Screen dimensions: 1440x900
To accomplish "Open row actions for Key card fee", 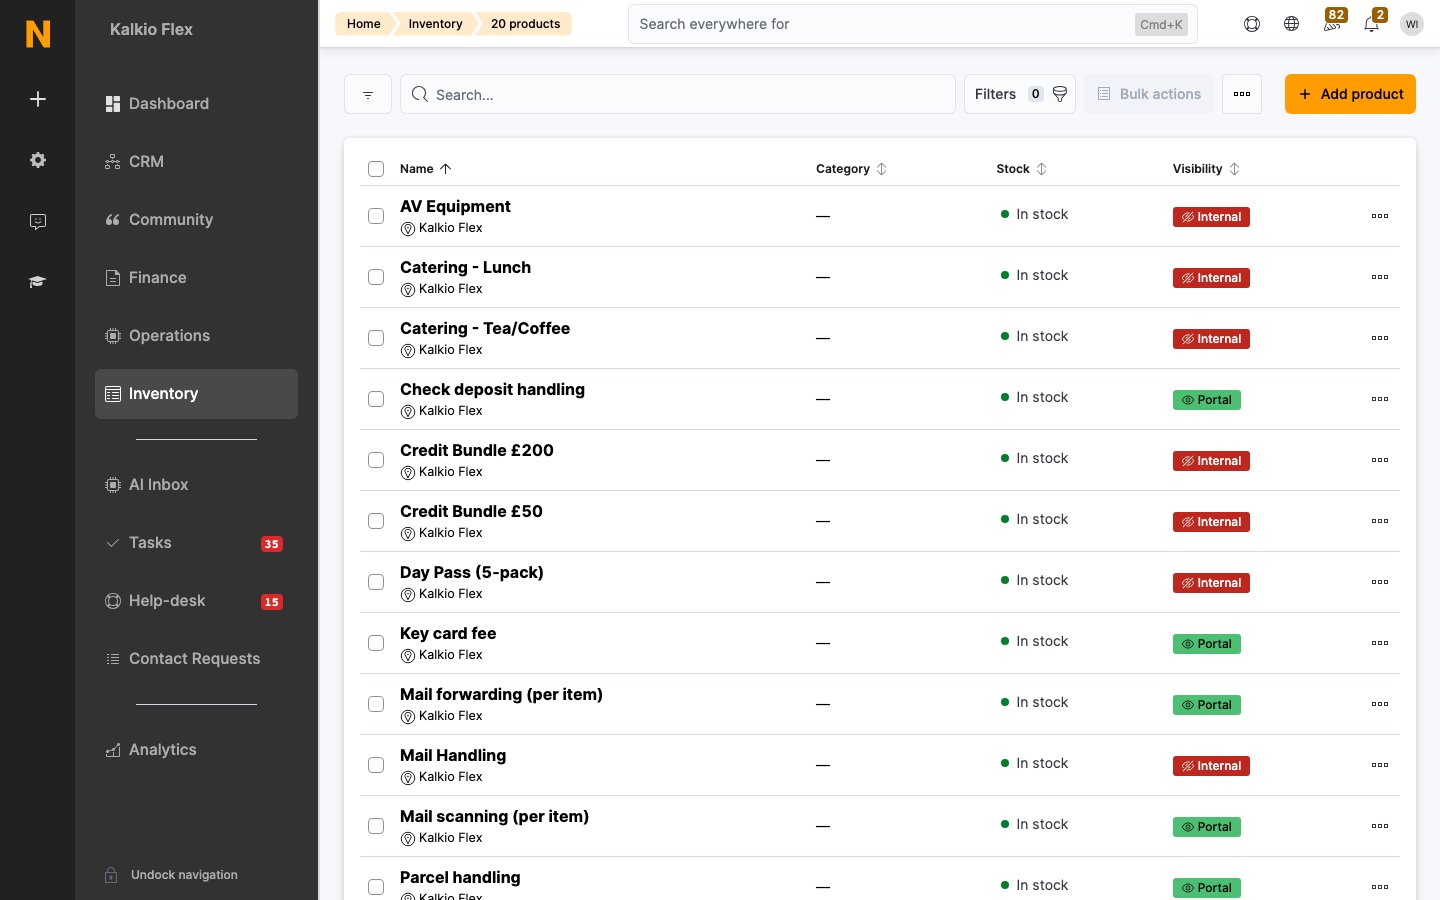I will pos(1380,643).
